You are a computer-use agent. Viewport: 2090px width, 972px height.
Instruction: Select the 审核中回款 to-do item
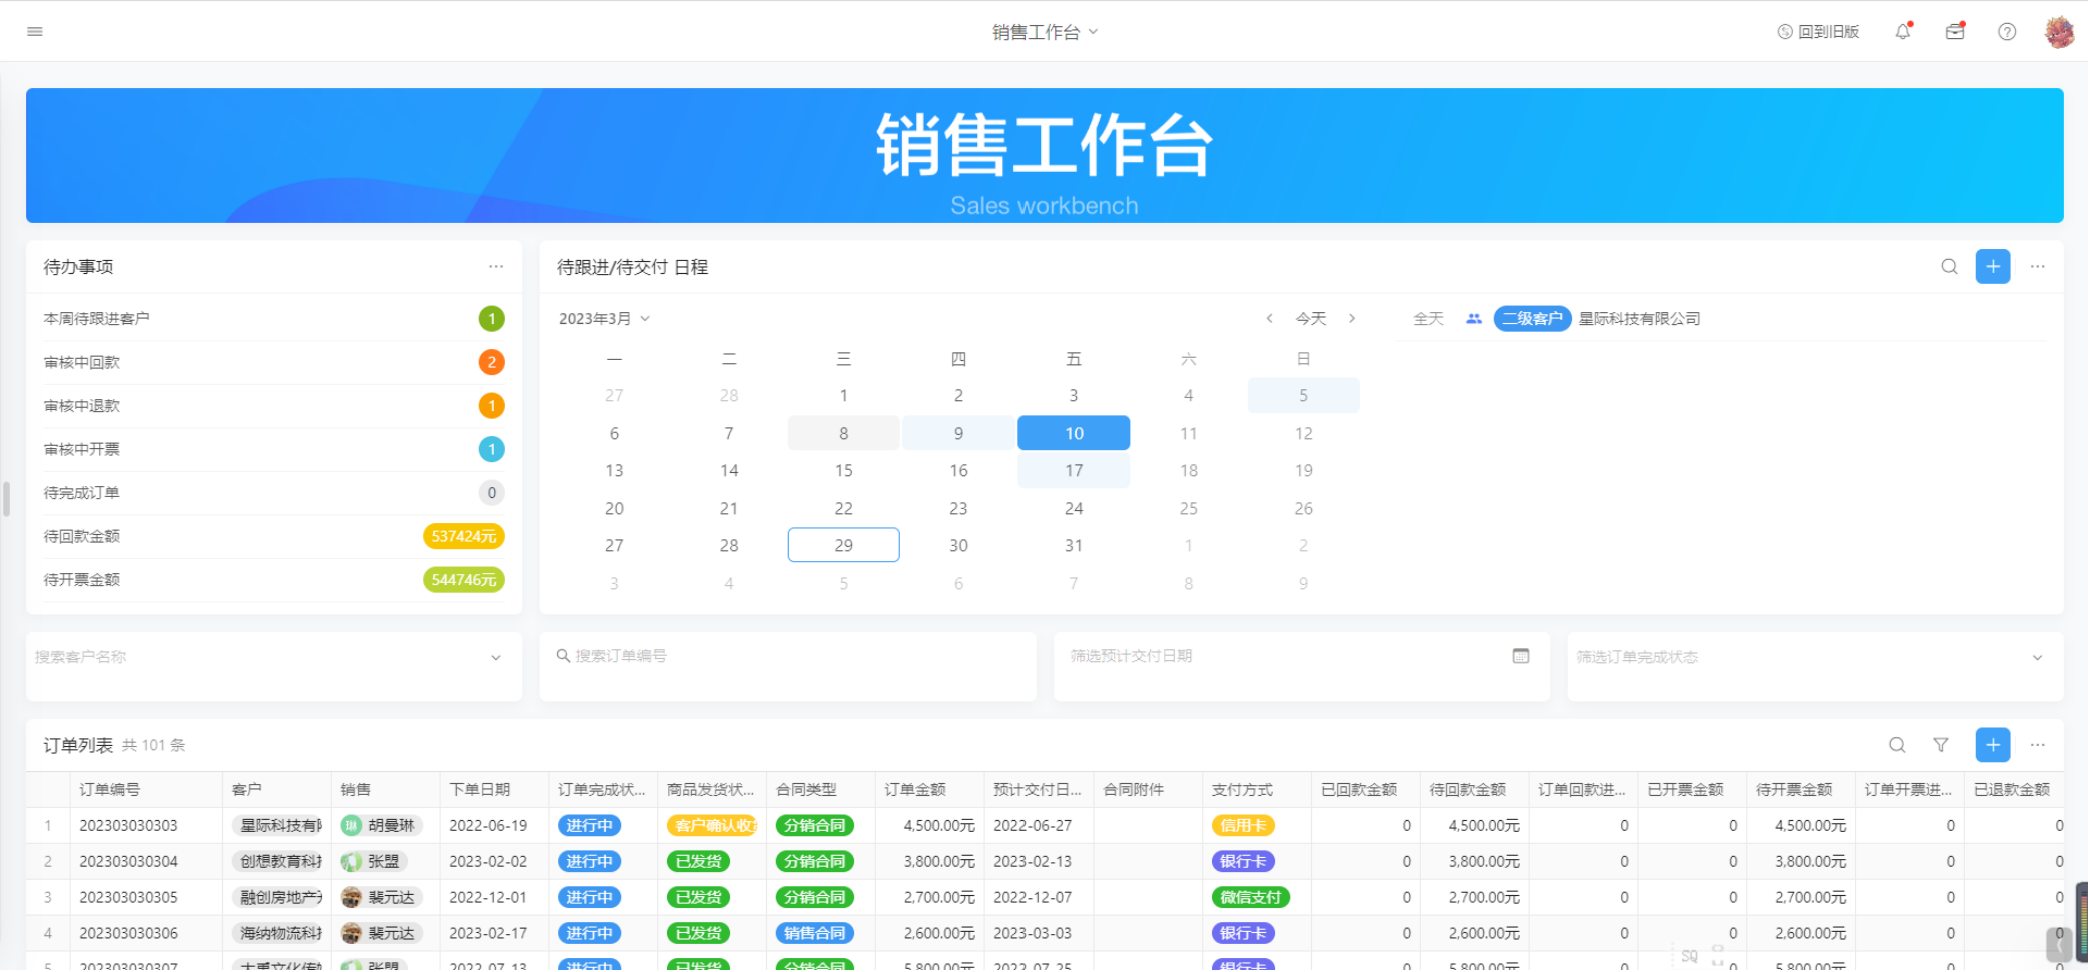point(82,362)
